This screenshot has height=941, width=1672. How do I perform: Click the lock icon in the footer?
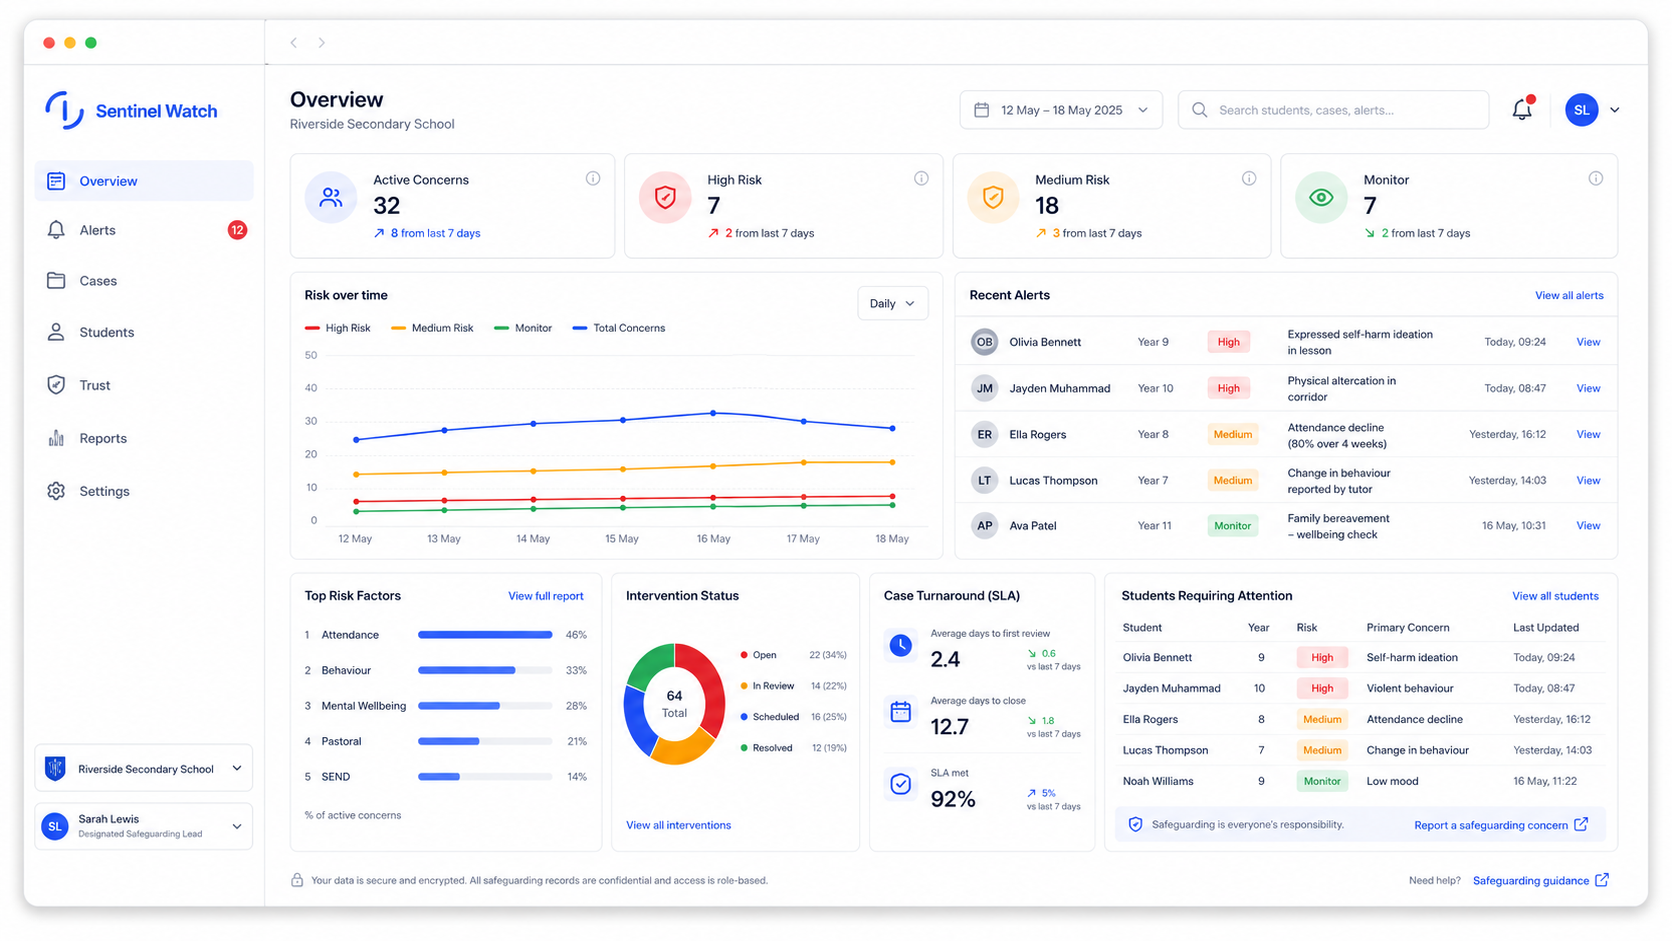[x=297, y=880]
